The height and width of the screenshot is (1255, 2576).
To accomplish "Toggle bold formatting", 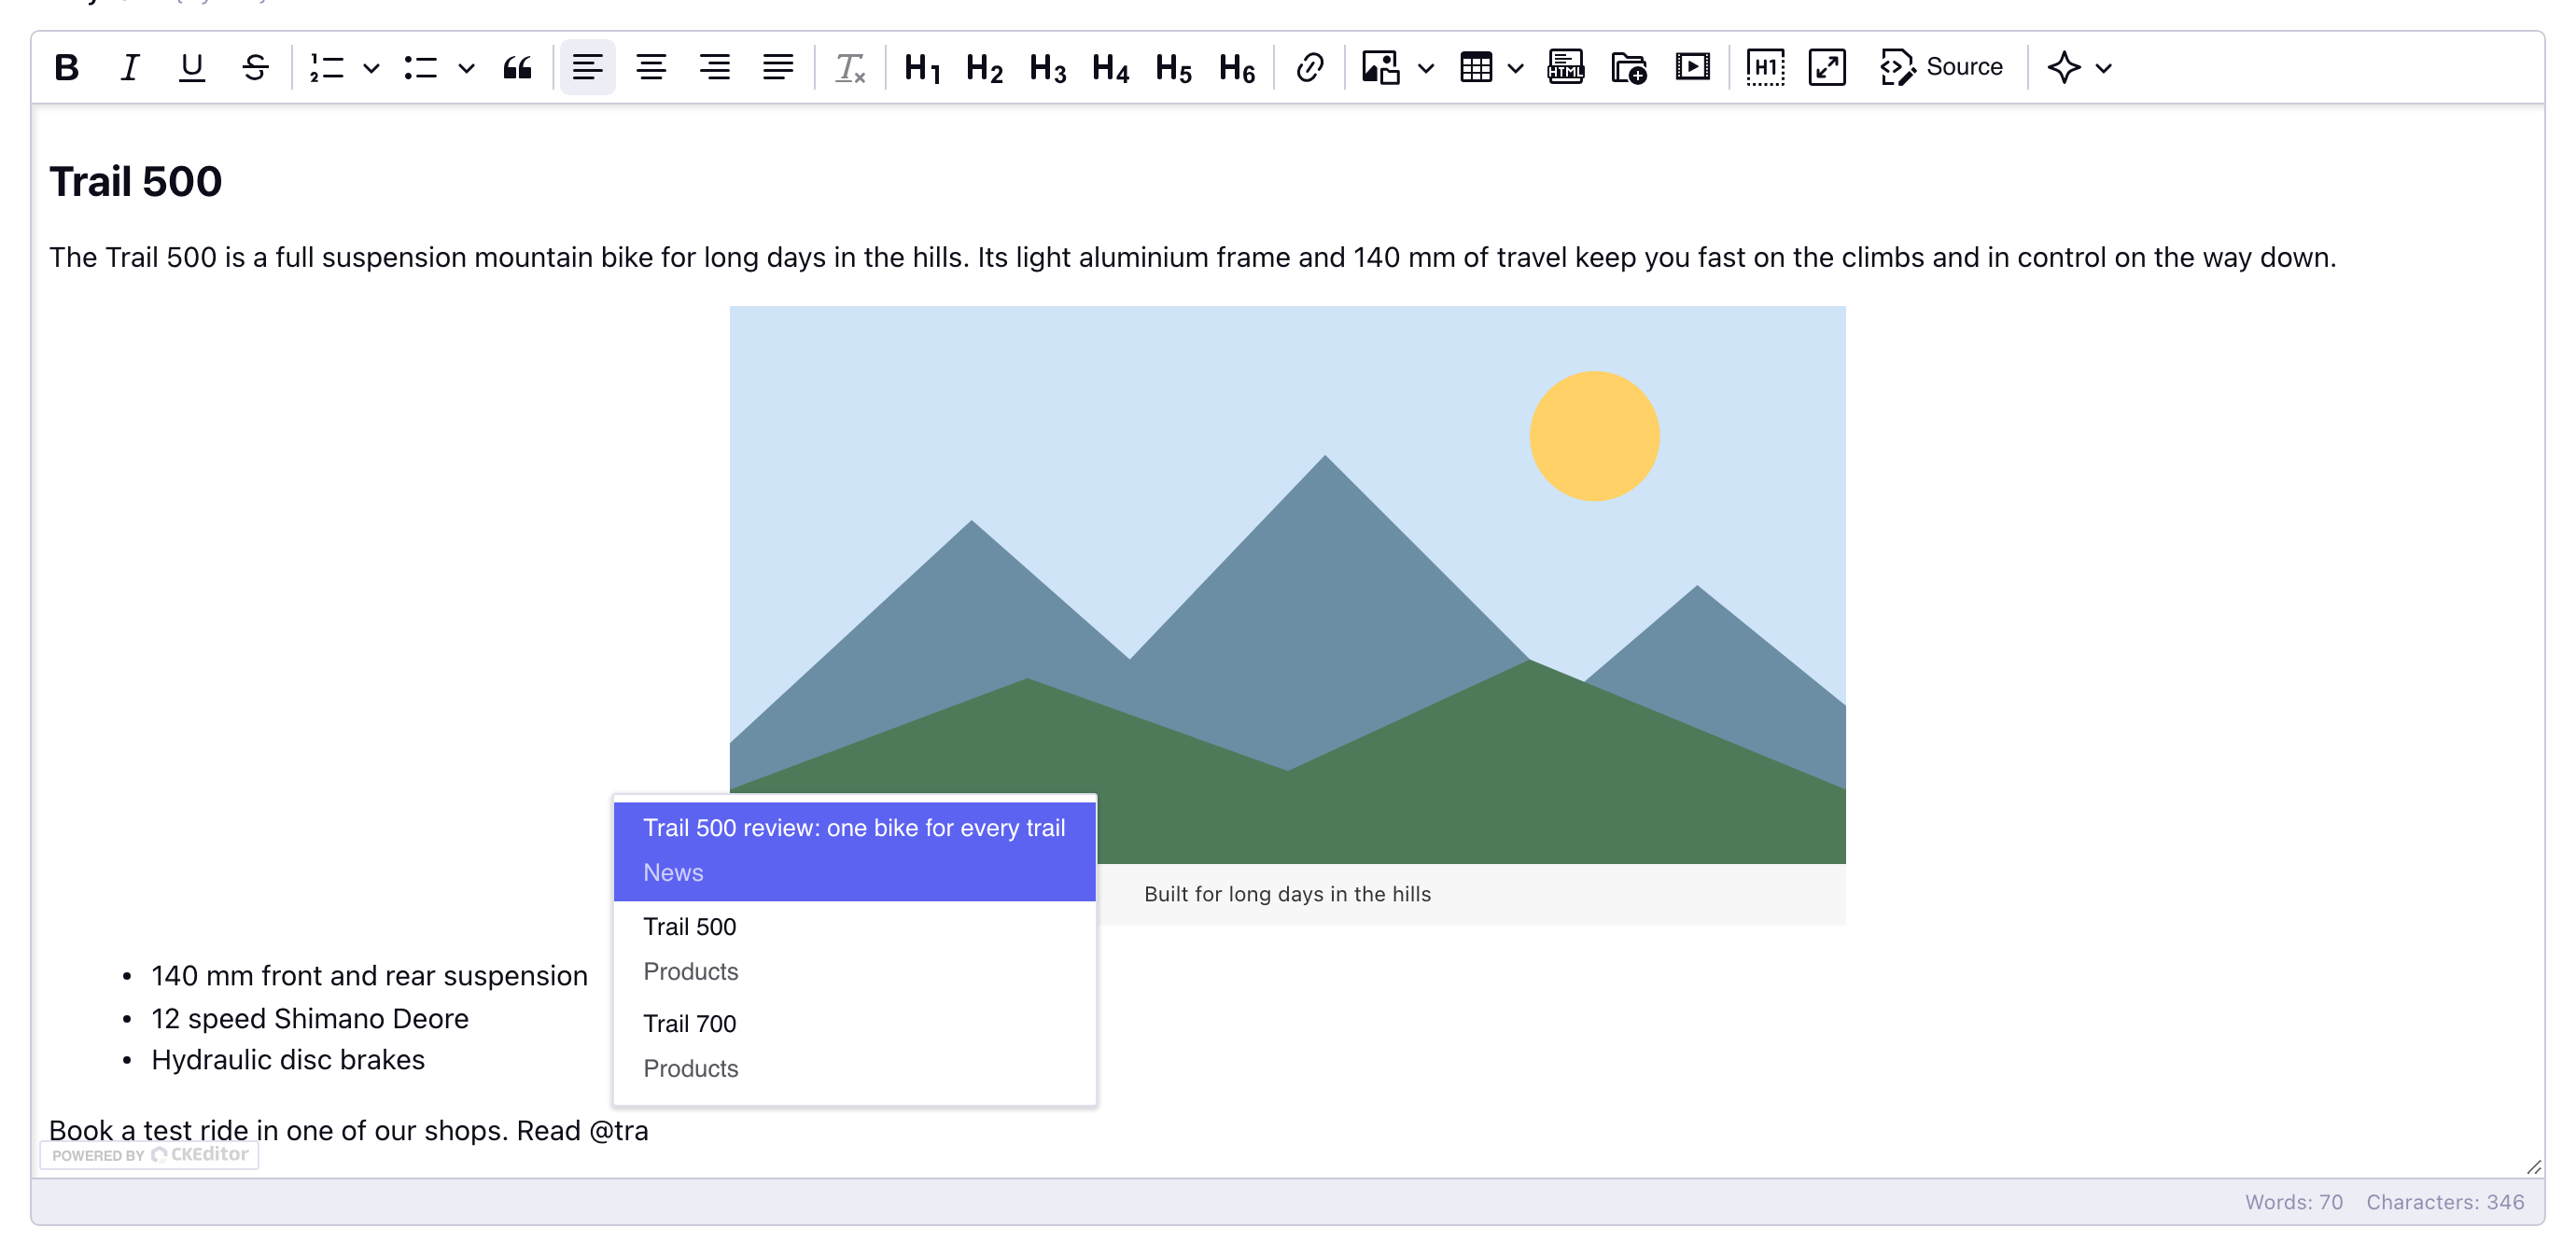I will pos(66,67).
